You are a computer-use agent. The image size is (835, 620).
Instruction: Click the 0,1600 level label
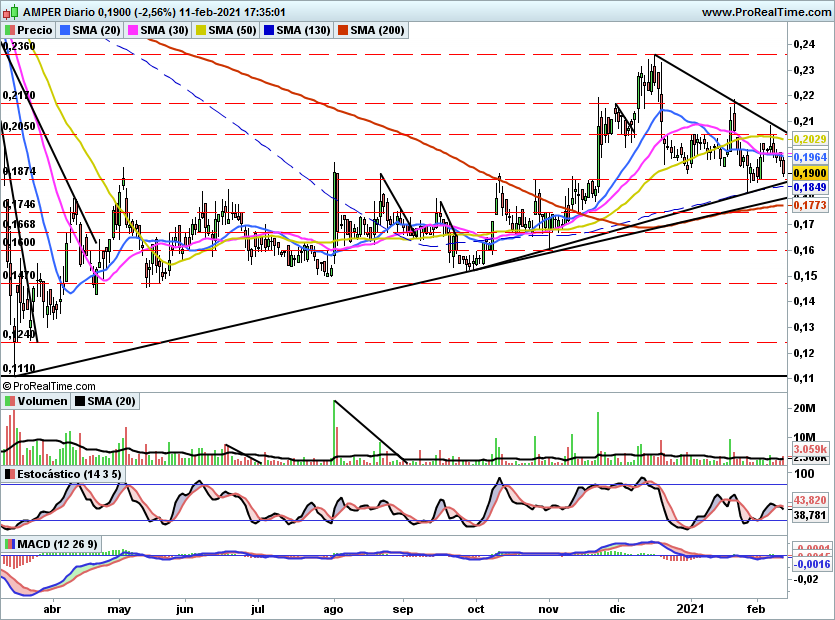[19, 242]
